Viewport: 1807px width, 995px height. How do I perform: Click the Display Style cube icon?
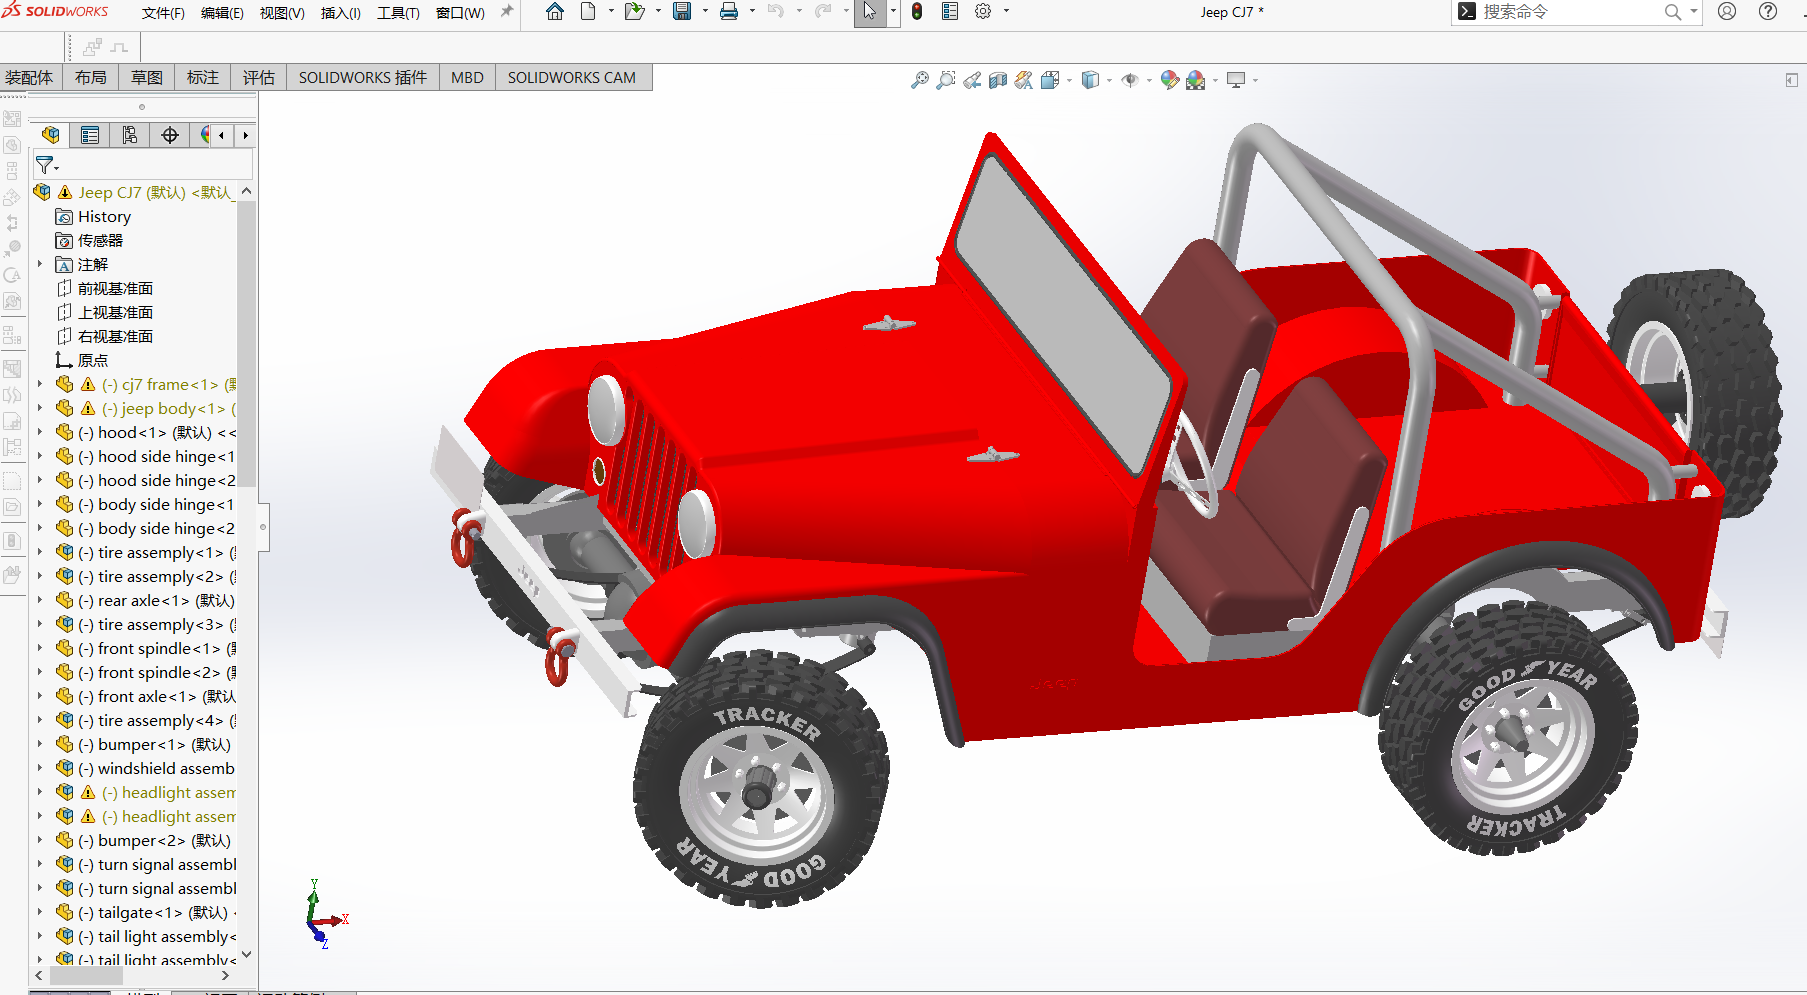pos(1091,80)
